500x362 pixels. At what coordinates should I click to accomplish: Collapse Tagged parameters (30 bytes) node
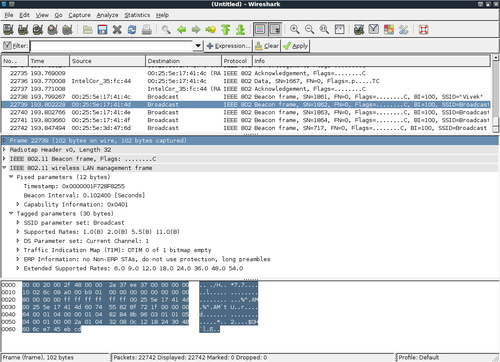[x=11, y=213]
